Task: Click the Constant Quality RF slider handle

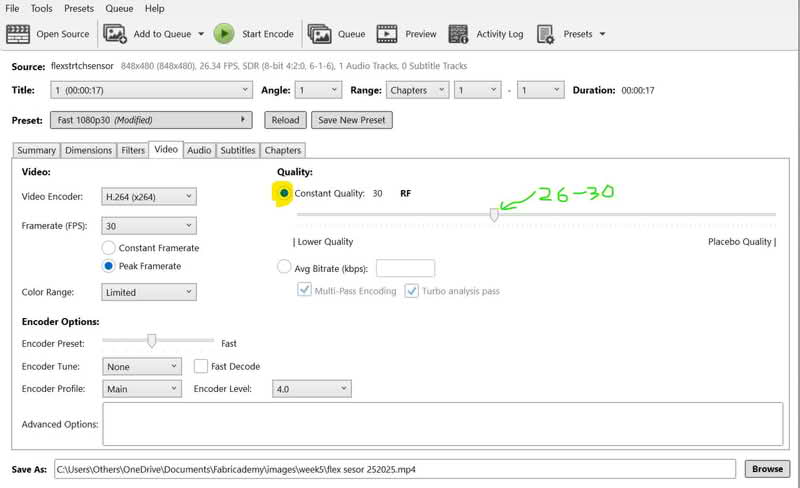Action: tap(494, 214)
